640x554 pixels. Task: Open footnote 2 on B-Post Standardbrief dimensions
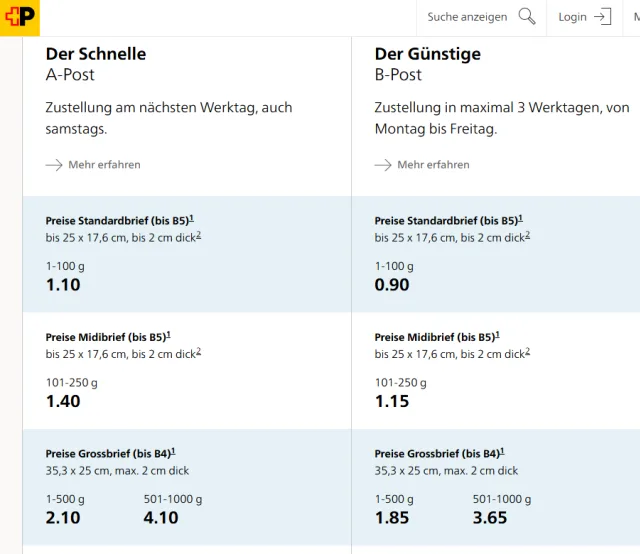pyautogui.click(x=527, y=235)
